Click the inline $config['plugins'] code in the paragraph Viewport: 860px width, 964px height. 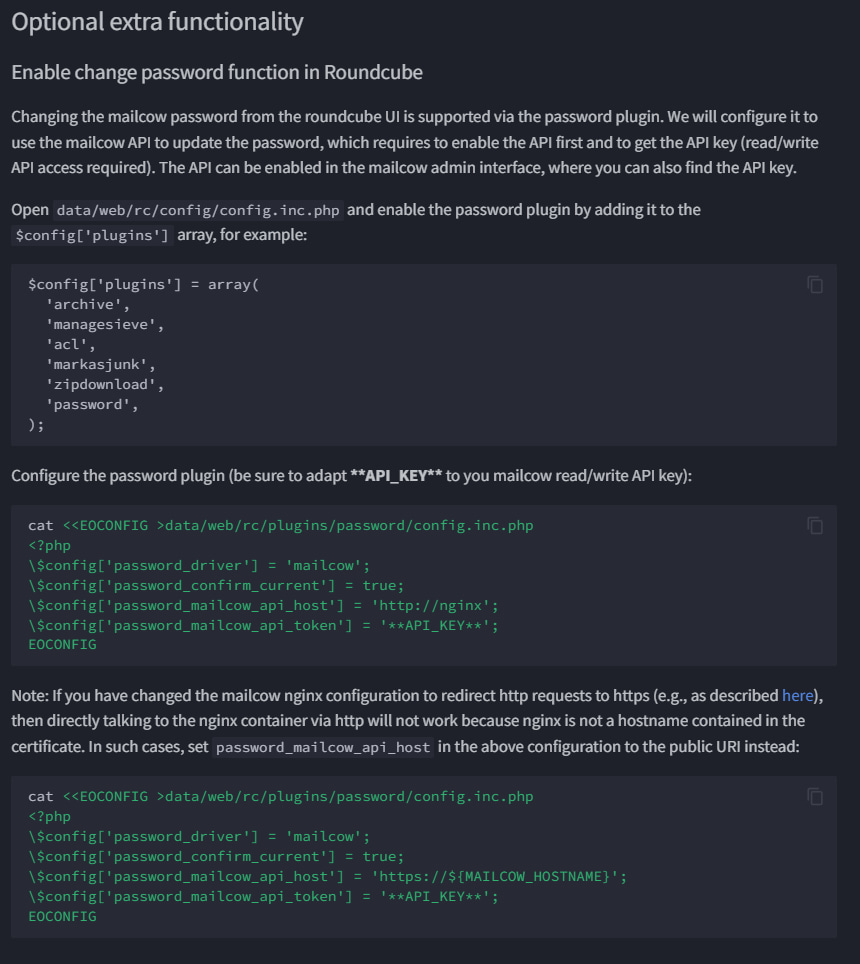point(94,236)
